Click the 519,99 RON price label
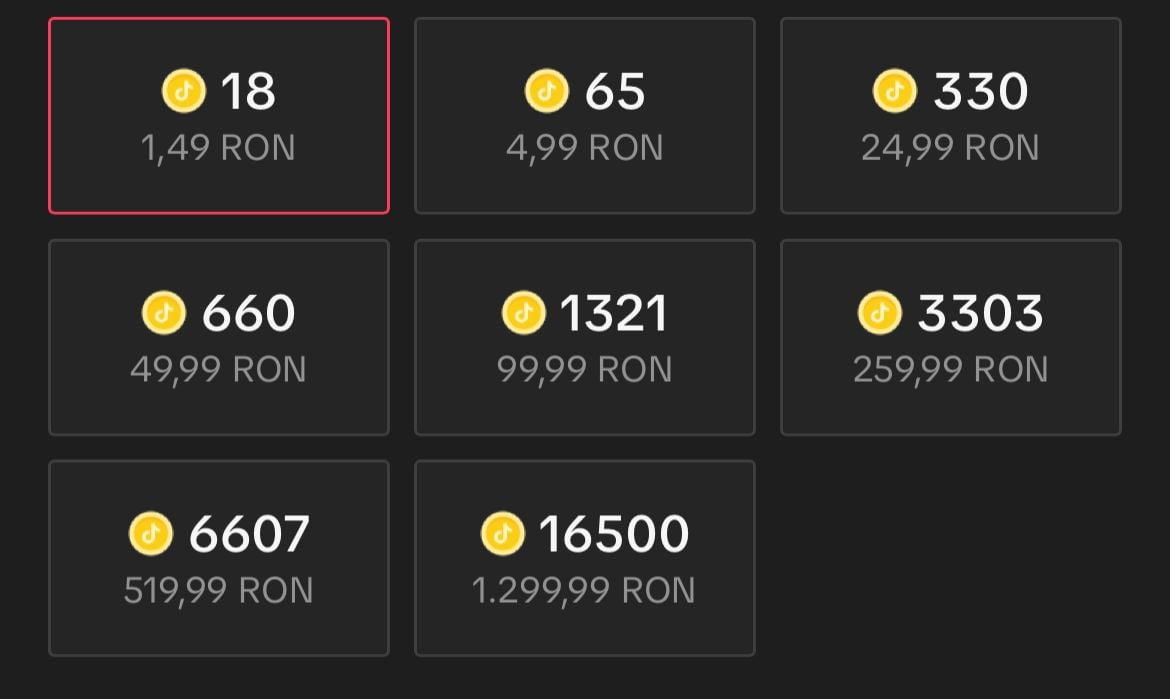This screenshot has width=1170, height=699. 219,590
